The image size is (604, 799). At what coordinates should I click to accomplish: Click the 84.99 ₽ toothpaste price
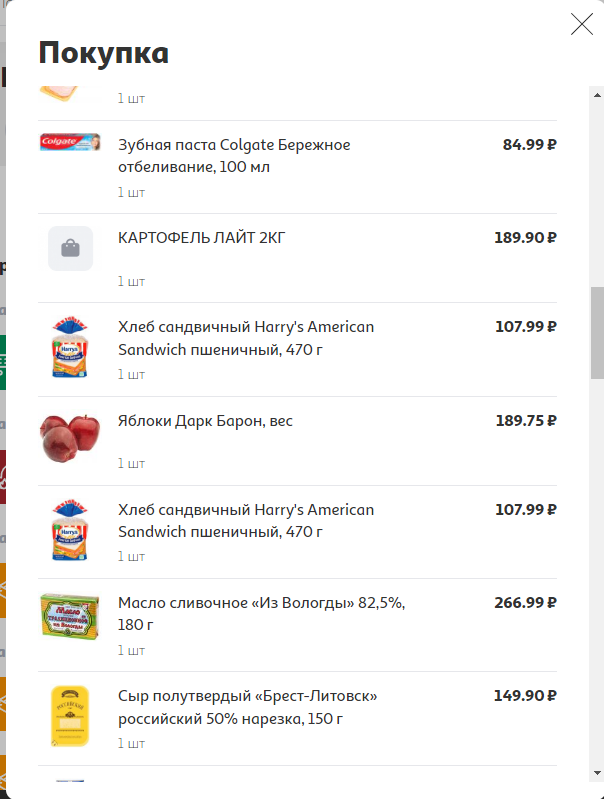point(529,145)
